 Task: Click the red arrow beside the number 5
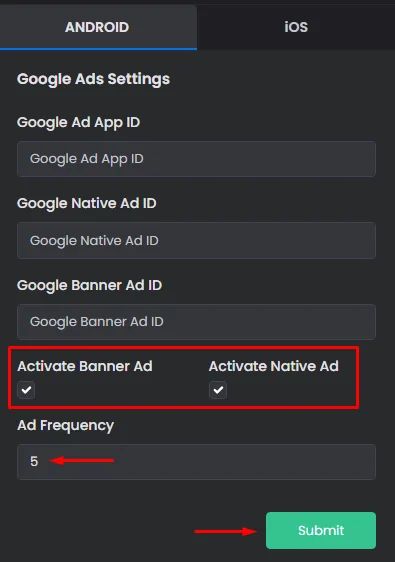pos(82,460)
